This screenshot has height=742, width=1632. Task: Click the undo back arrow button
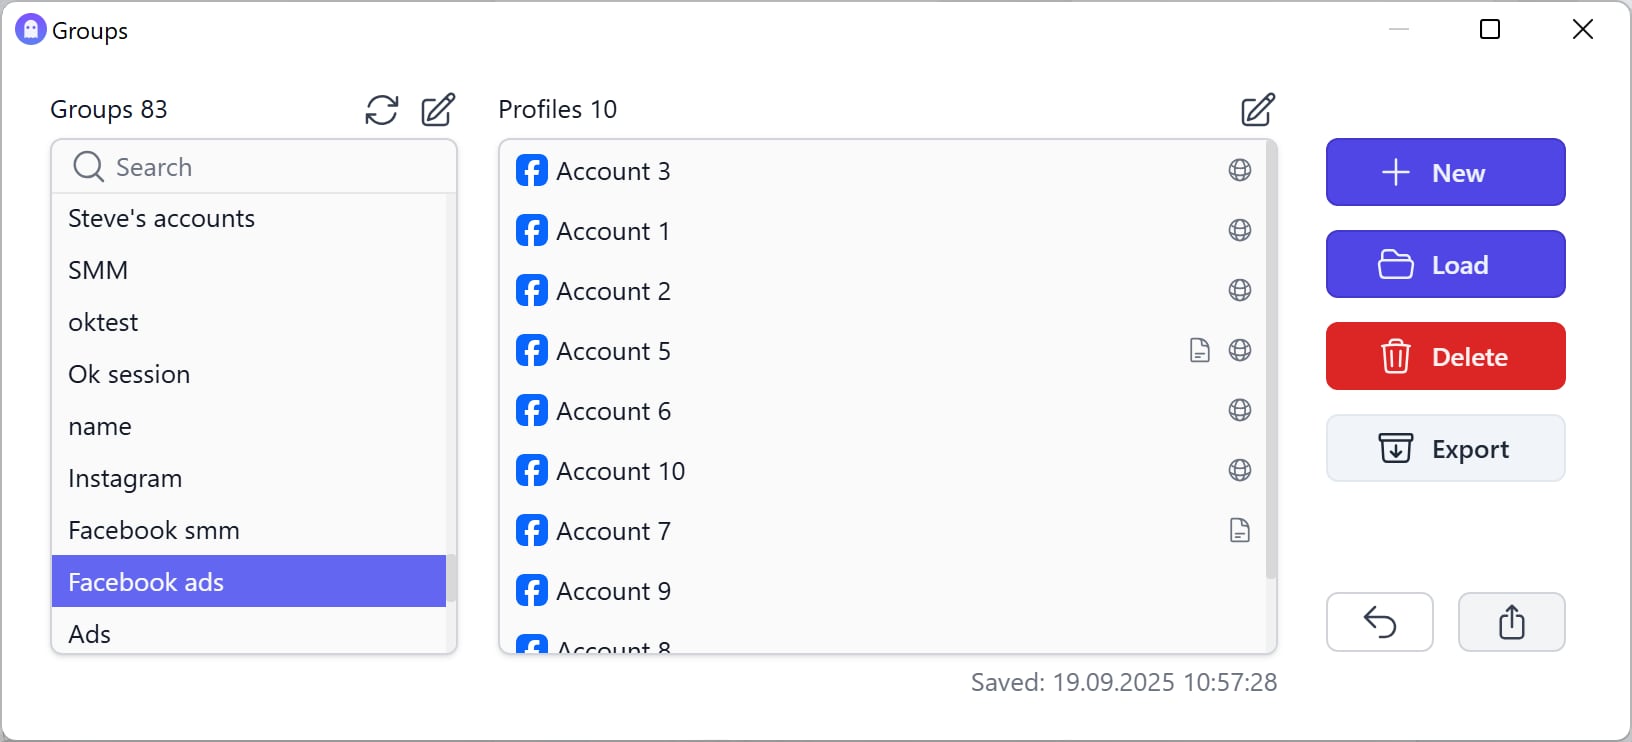tap(1380, 622)
